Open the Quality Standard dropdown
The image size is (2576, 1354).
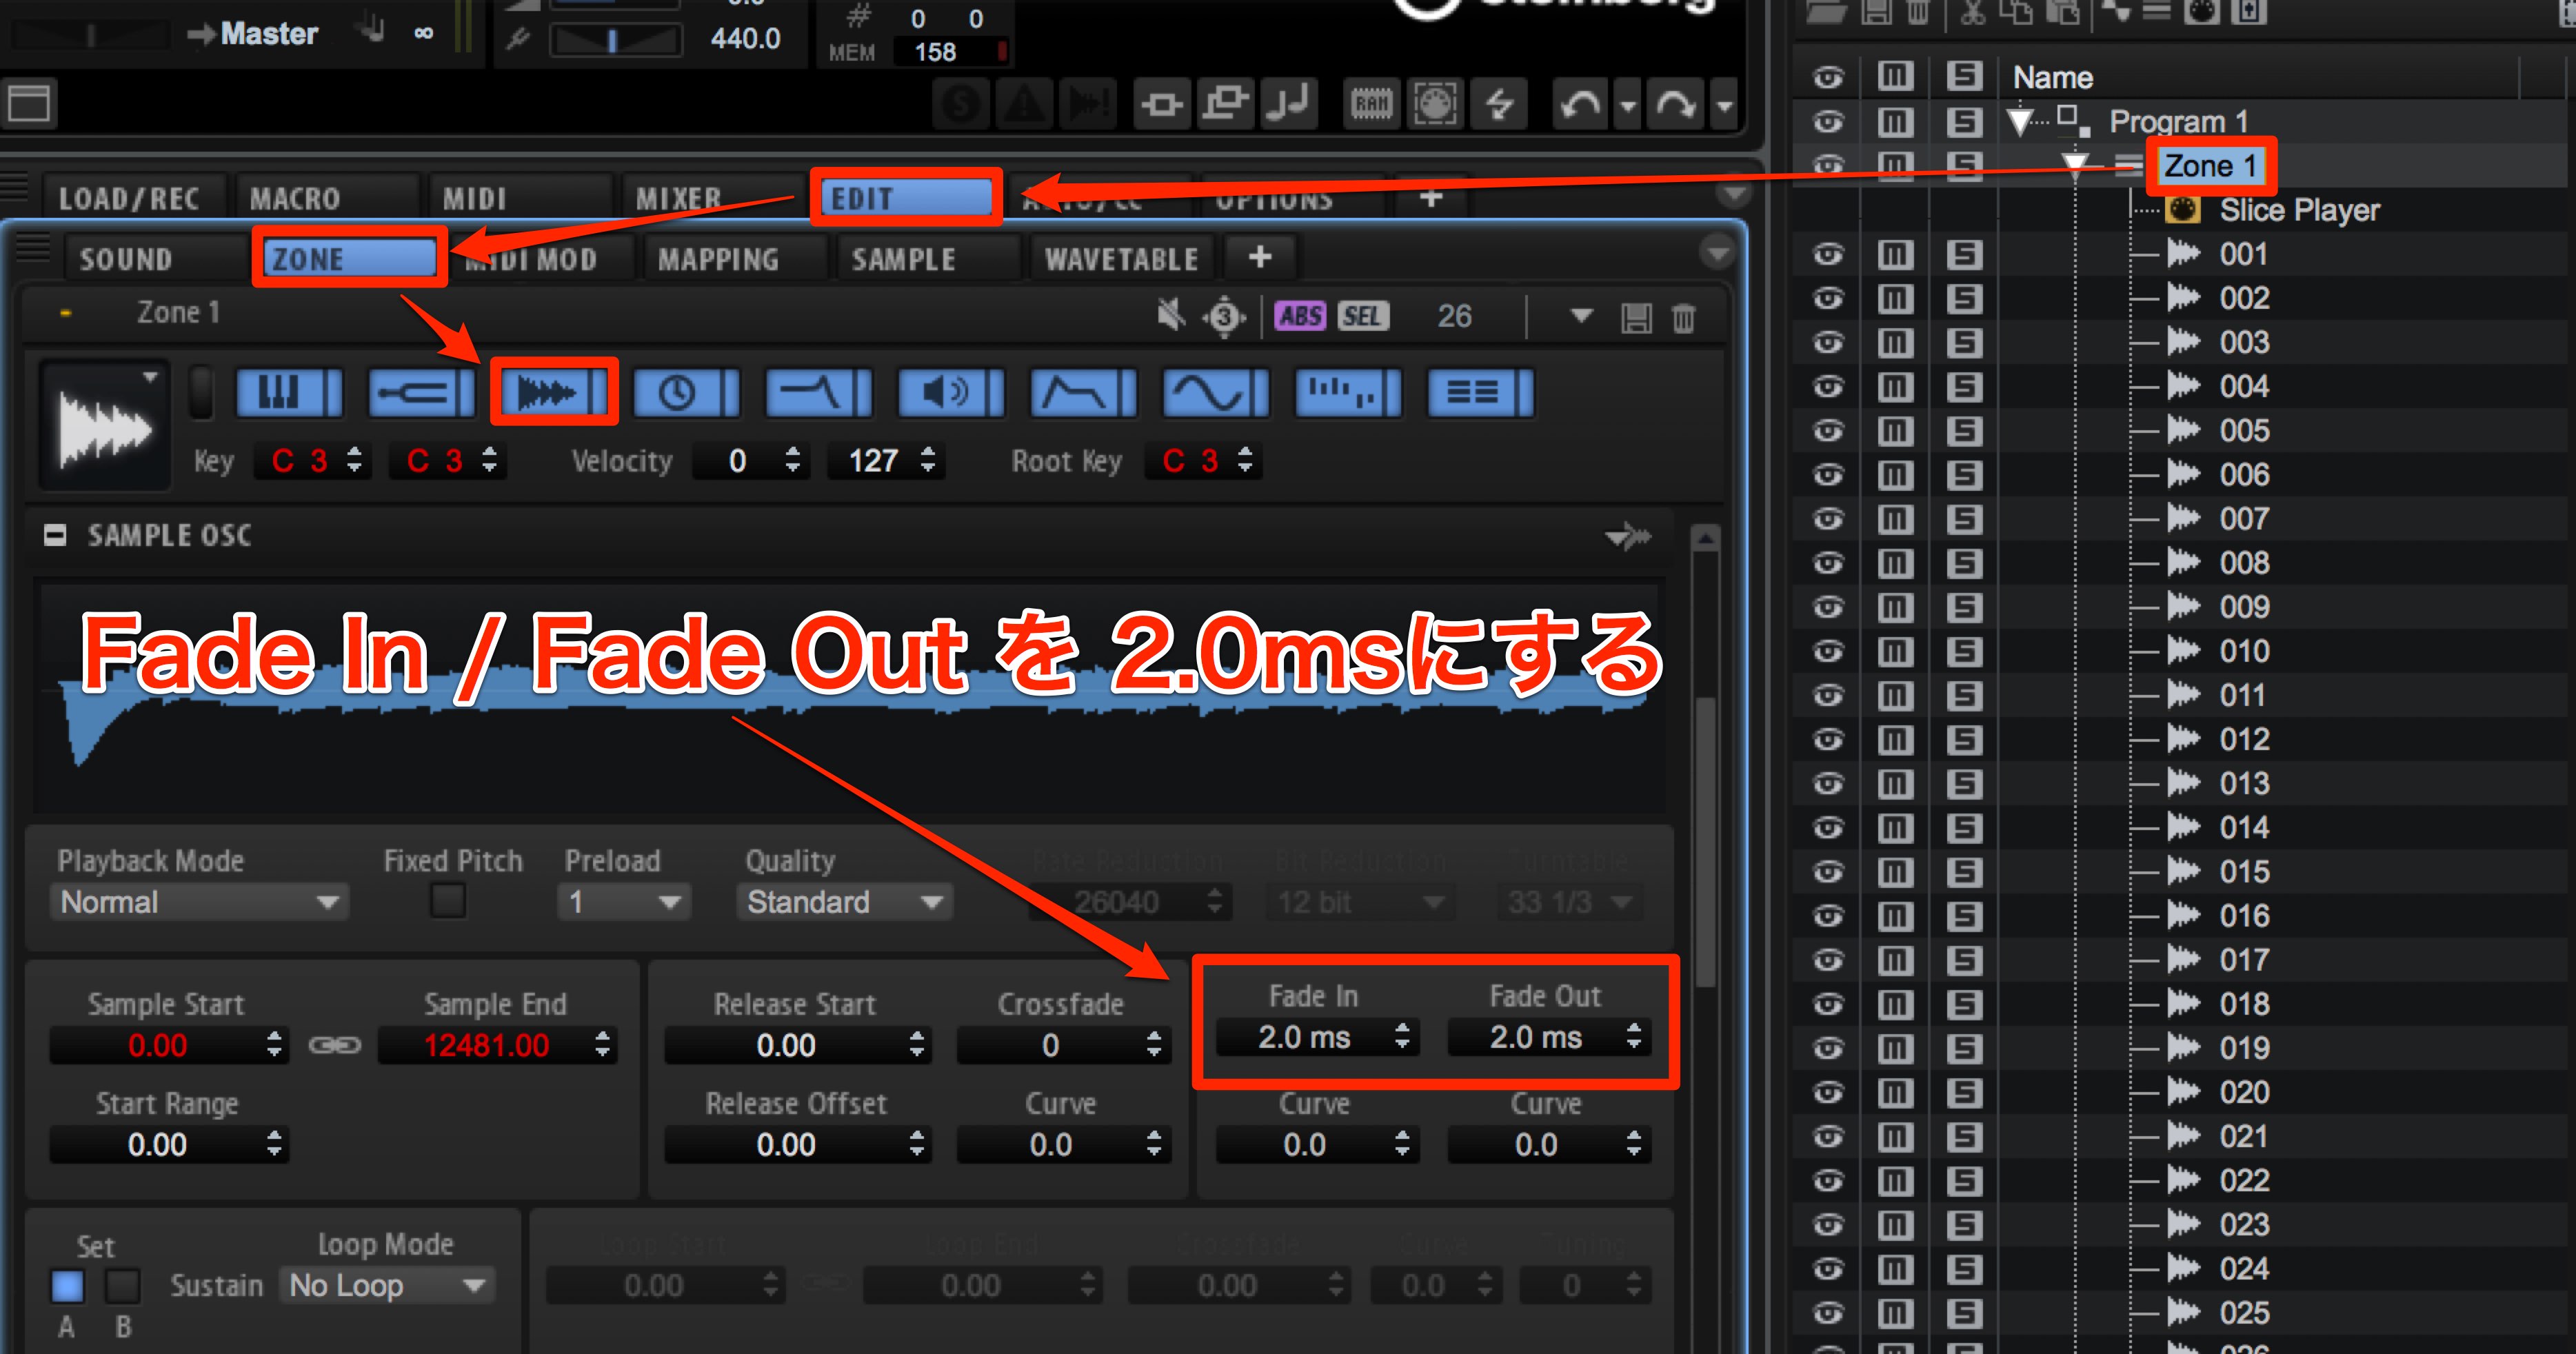pyautogui.click(x=844, y=902)
